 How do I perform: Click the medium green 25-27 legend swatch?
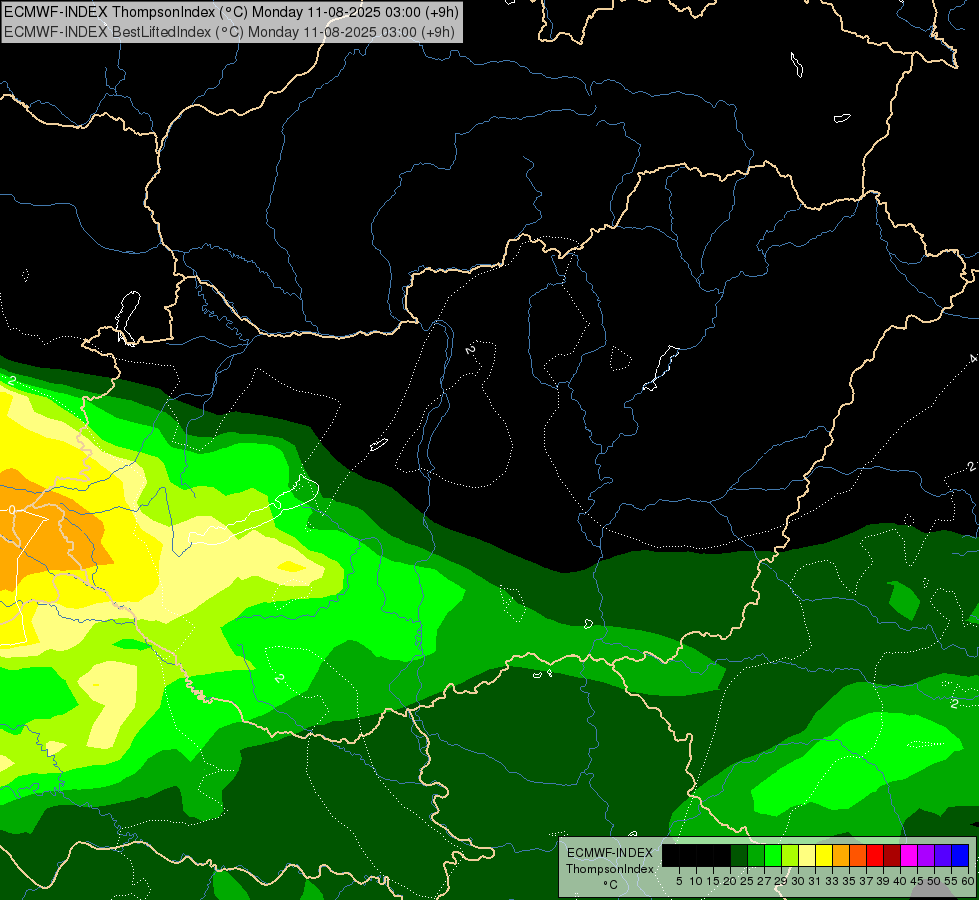756,855
